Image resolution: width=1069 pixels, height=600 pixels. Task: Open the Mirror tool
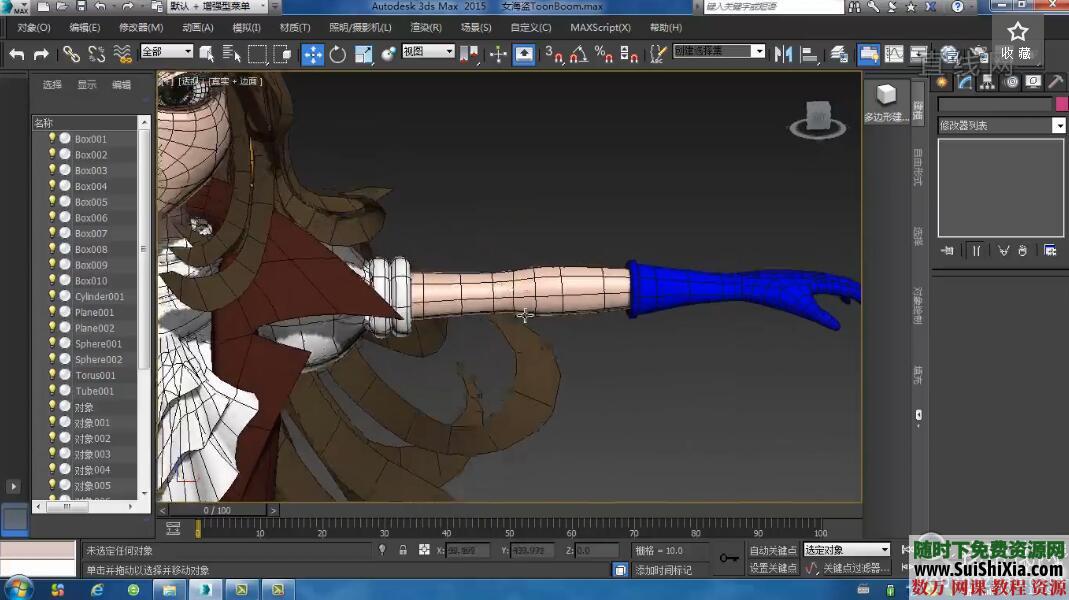pos(783,53)
